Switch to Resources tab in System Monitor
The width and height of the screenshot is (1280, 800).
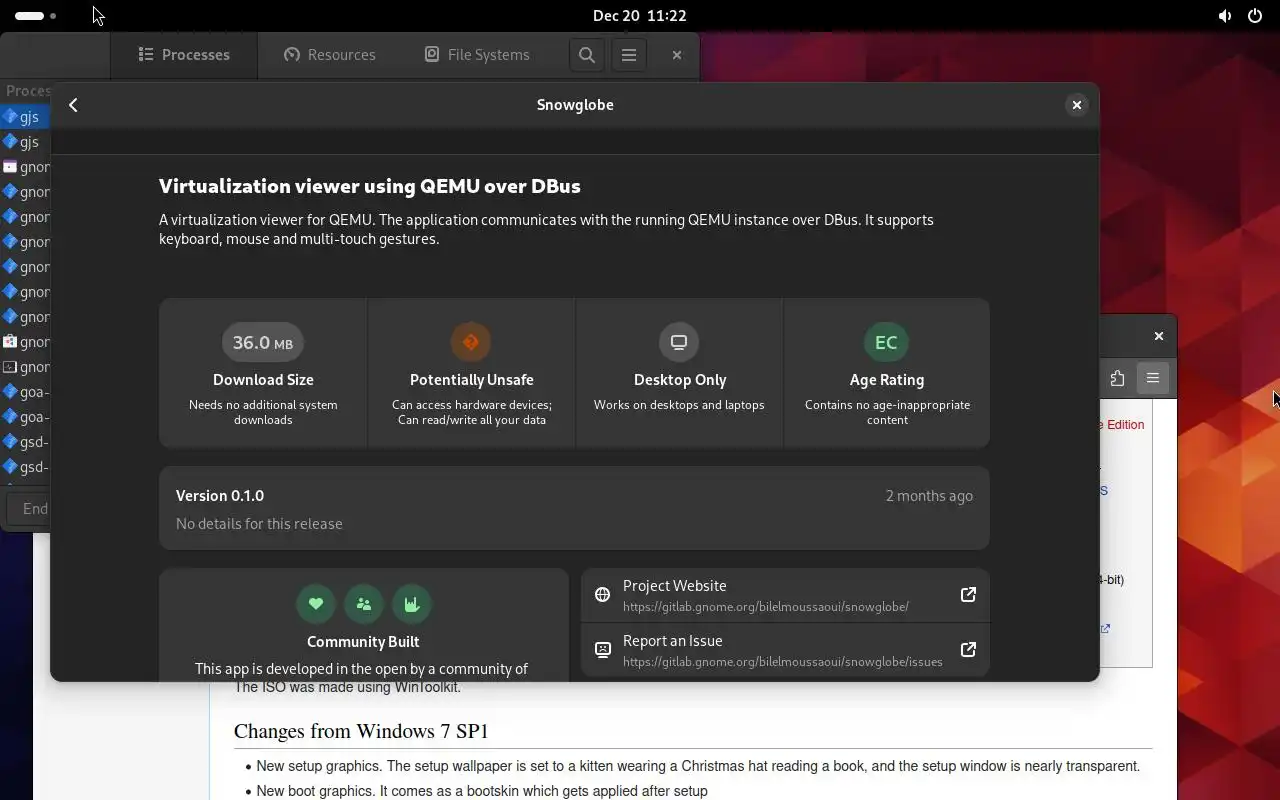click(x=330, y=55)
